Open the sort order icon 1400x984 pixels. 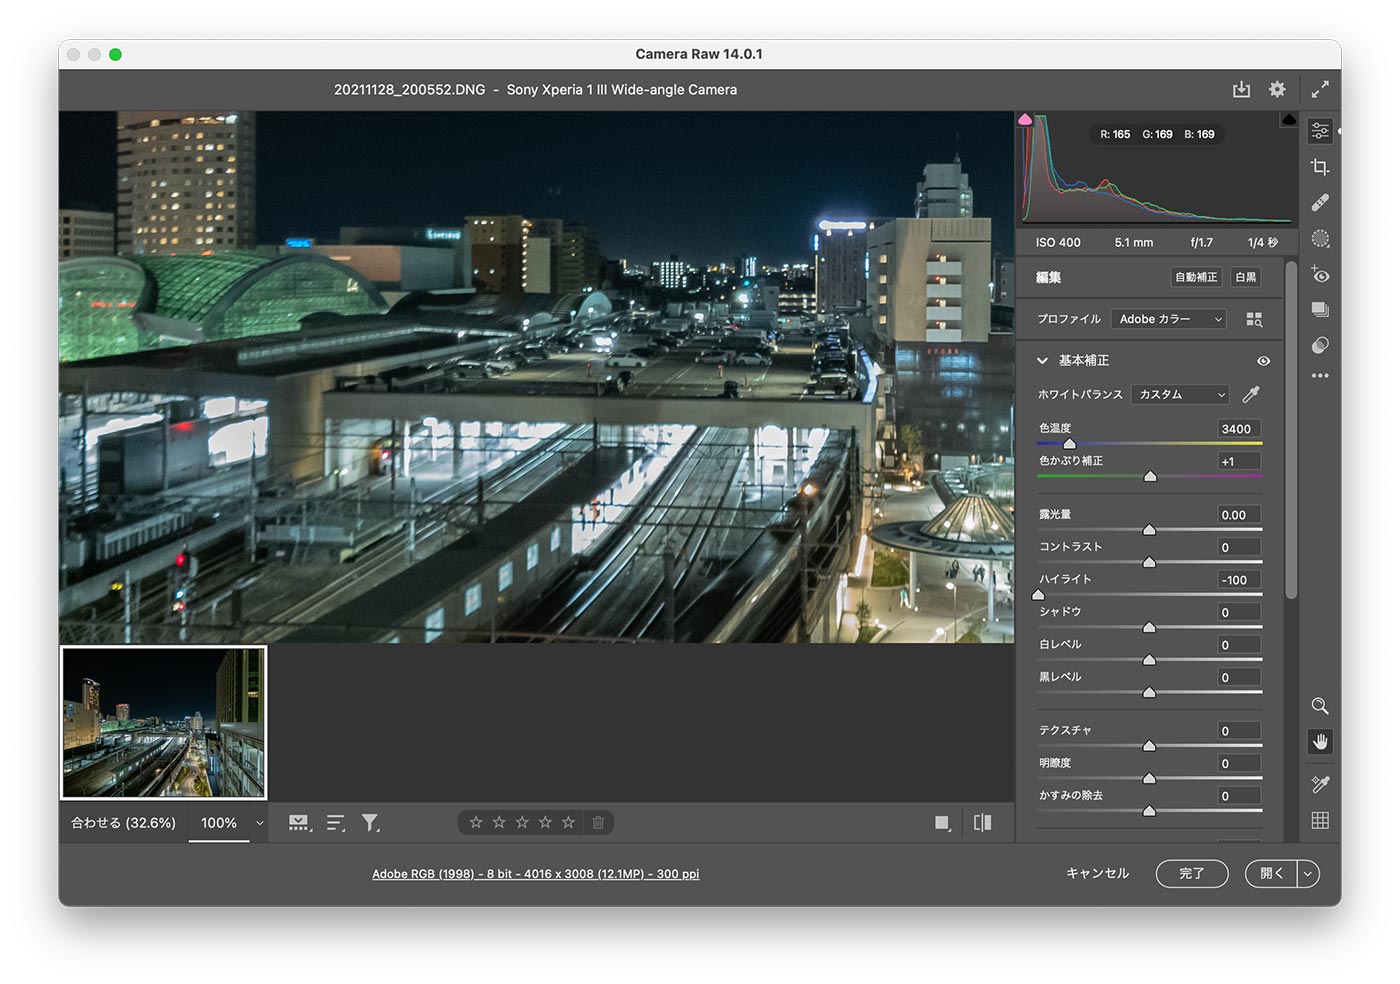point(335,822)
